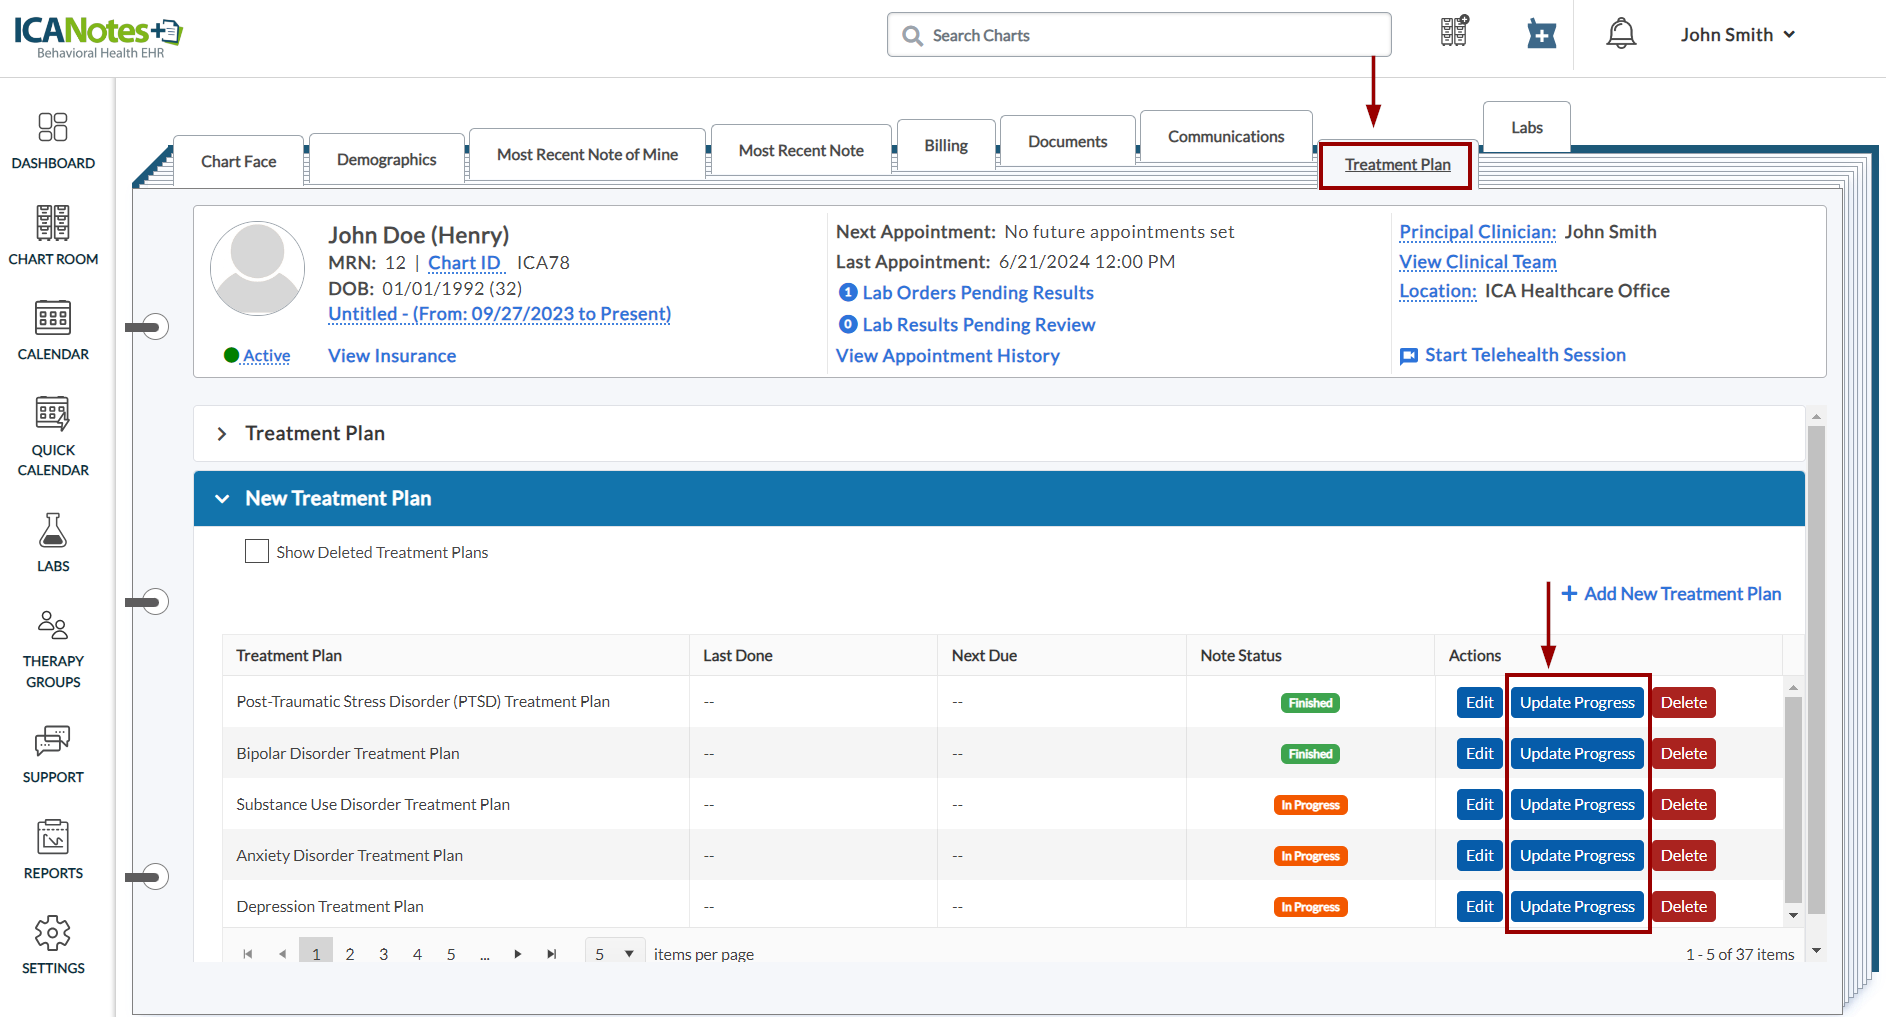Open Therapy Groups from sidebar
1886x1017 pixels.
point(53,626)
